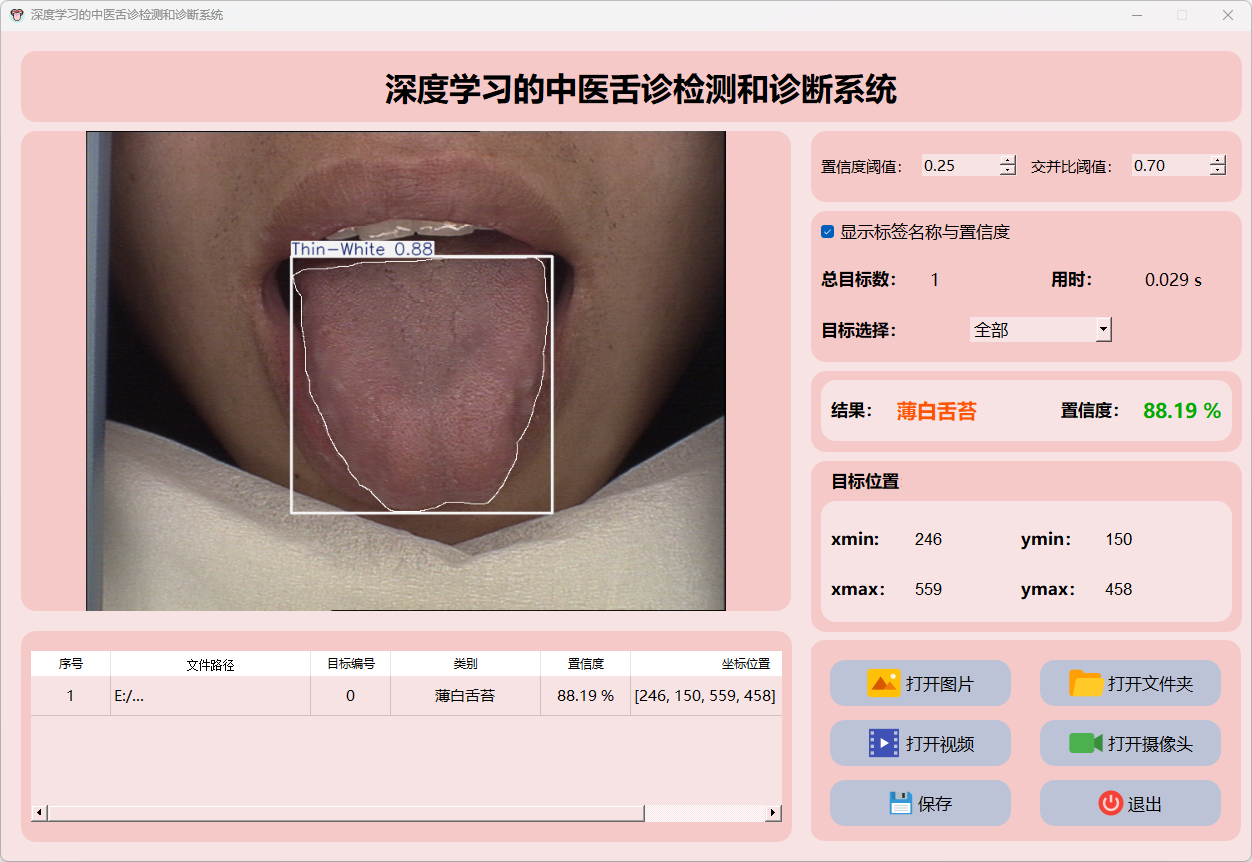Click the floppy disk icon for 保存

point(900,803)
